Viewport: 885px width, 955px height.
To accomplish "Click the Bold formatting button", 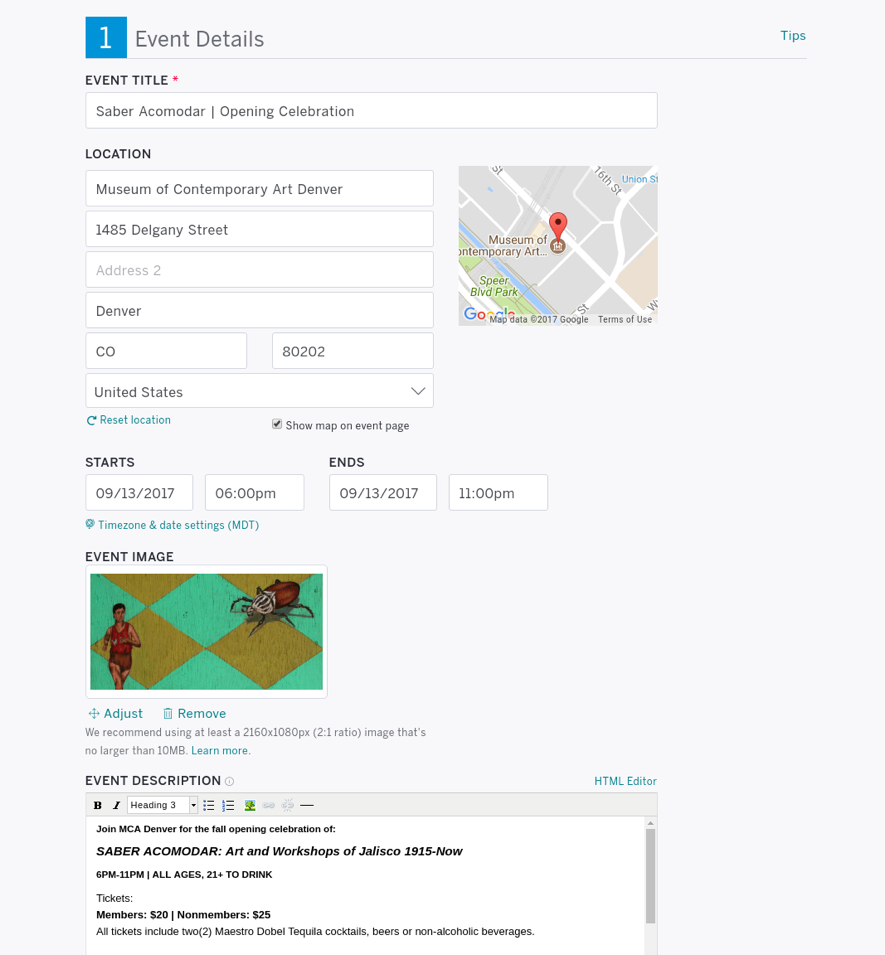I will click(x=97, y=805).
